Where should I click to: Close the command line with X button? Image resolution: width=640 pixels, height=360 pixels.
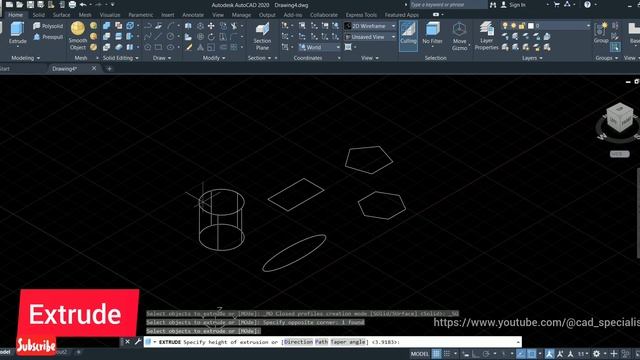click(x=127, y=342)
